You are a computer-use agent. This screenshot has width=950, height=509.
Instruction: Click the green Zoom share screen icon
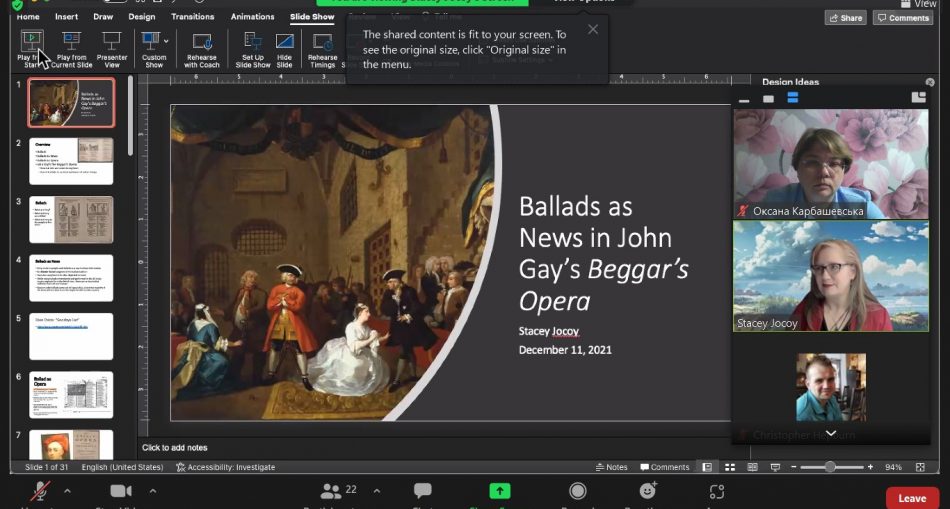(499, 491)
